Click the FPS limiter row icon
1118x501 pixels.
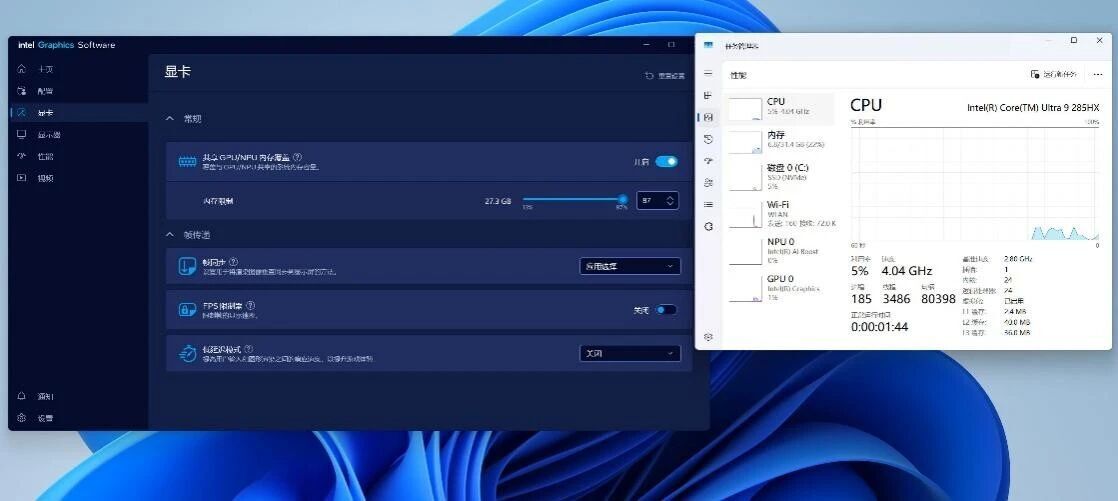coord(187,310)
